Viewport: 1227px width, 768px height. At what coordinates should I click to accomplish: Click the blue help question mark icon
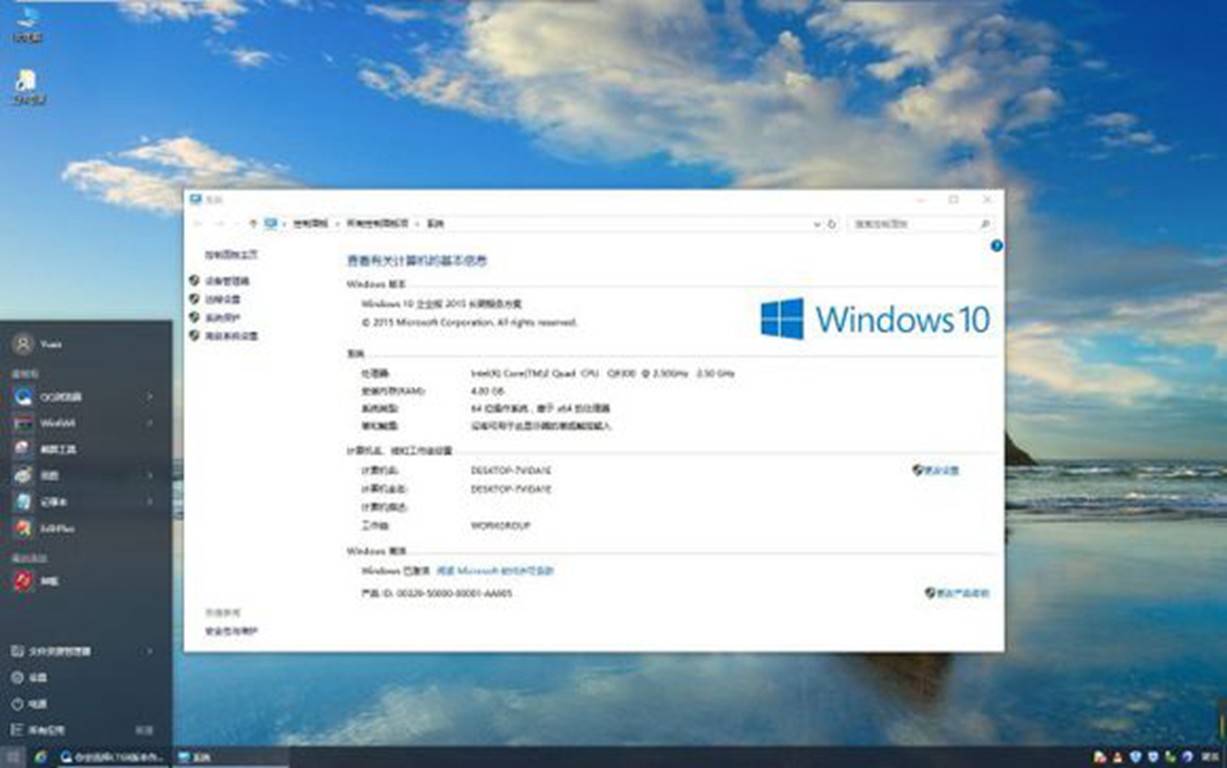click(996, 246)
